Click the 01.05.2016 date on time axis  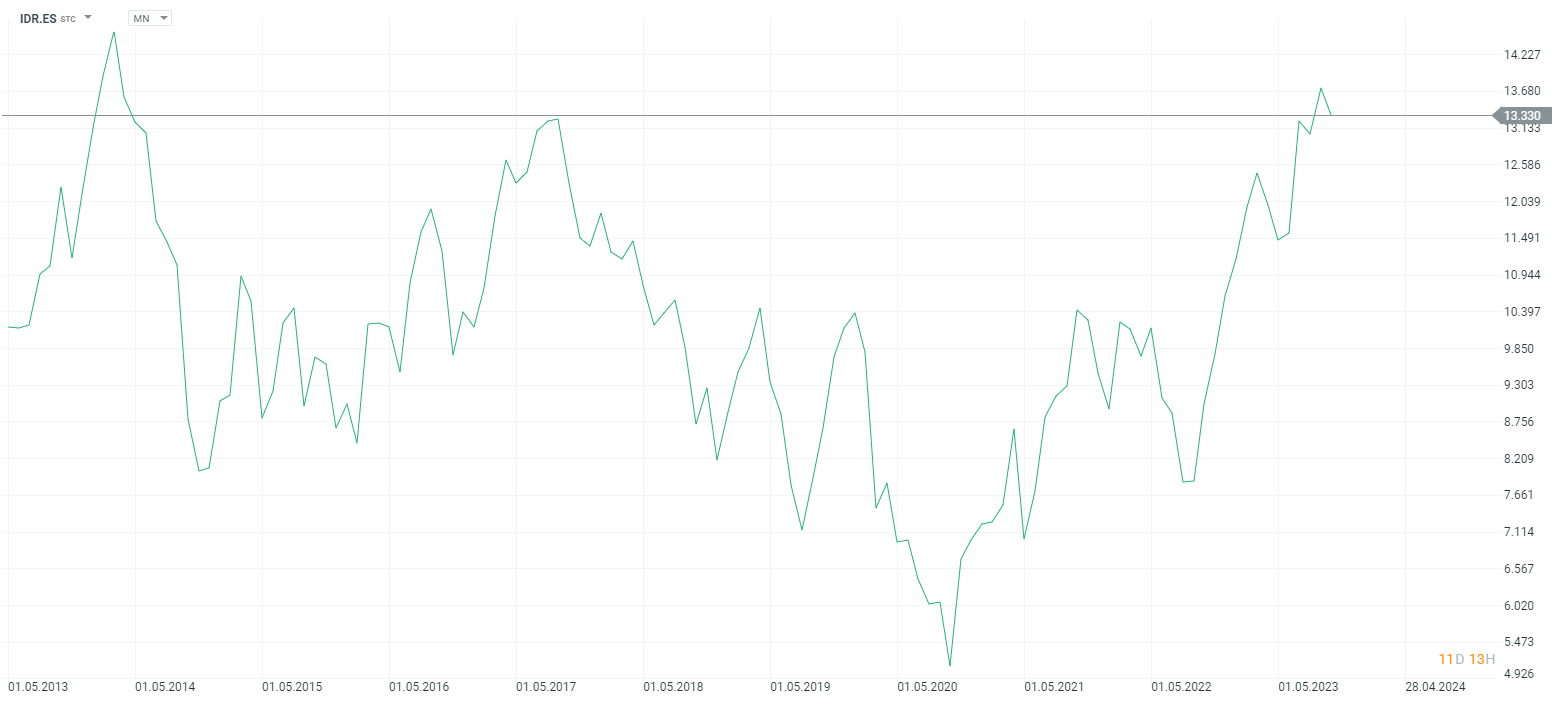[x=419, y=687]
